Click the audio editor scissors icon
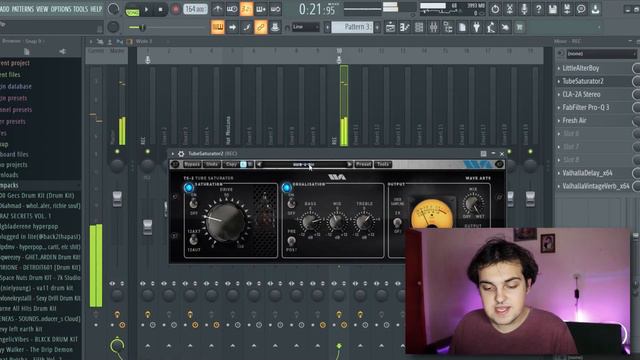Viewport: 640px width, 360px height. click(510, 9)
